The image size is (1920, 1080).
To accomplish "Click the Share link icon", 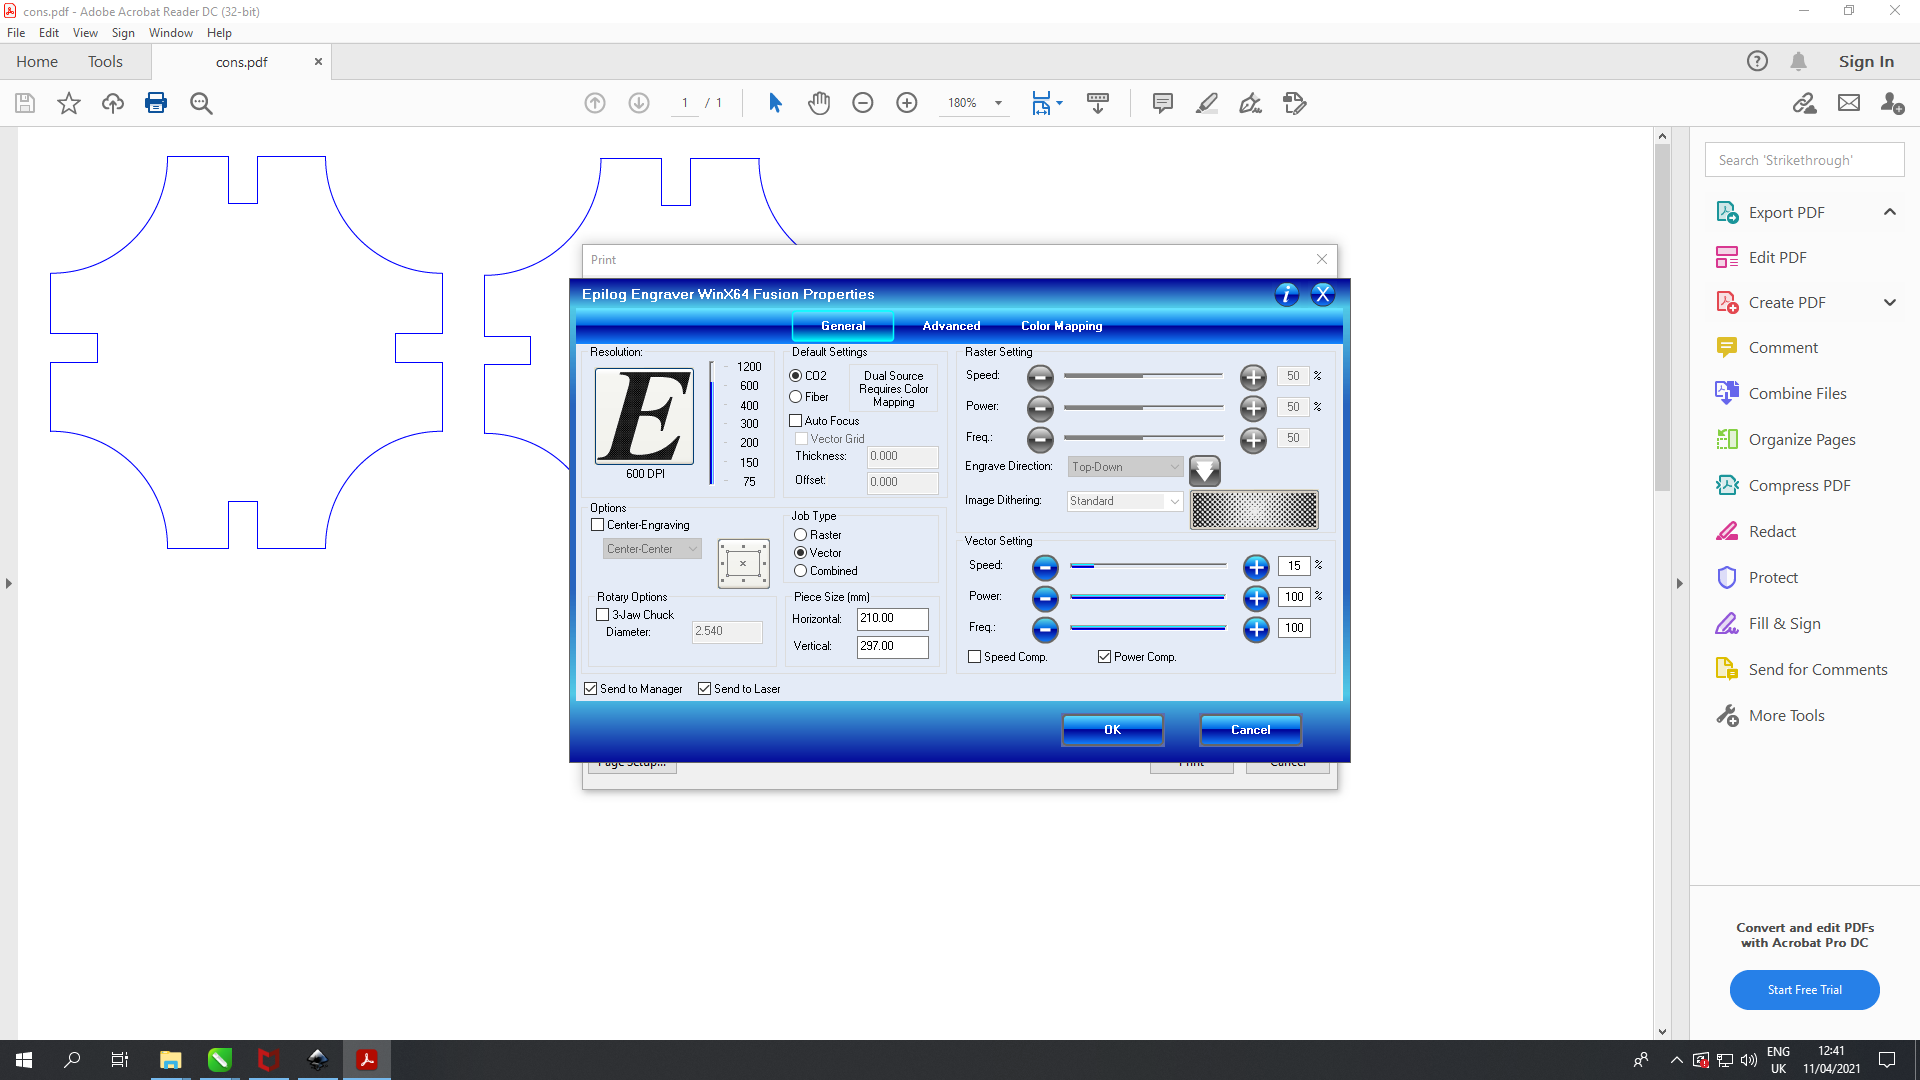I will point(1804,103).
